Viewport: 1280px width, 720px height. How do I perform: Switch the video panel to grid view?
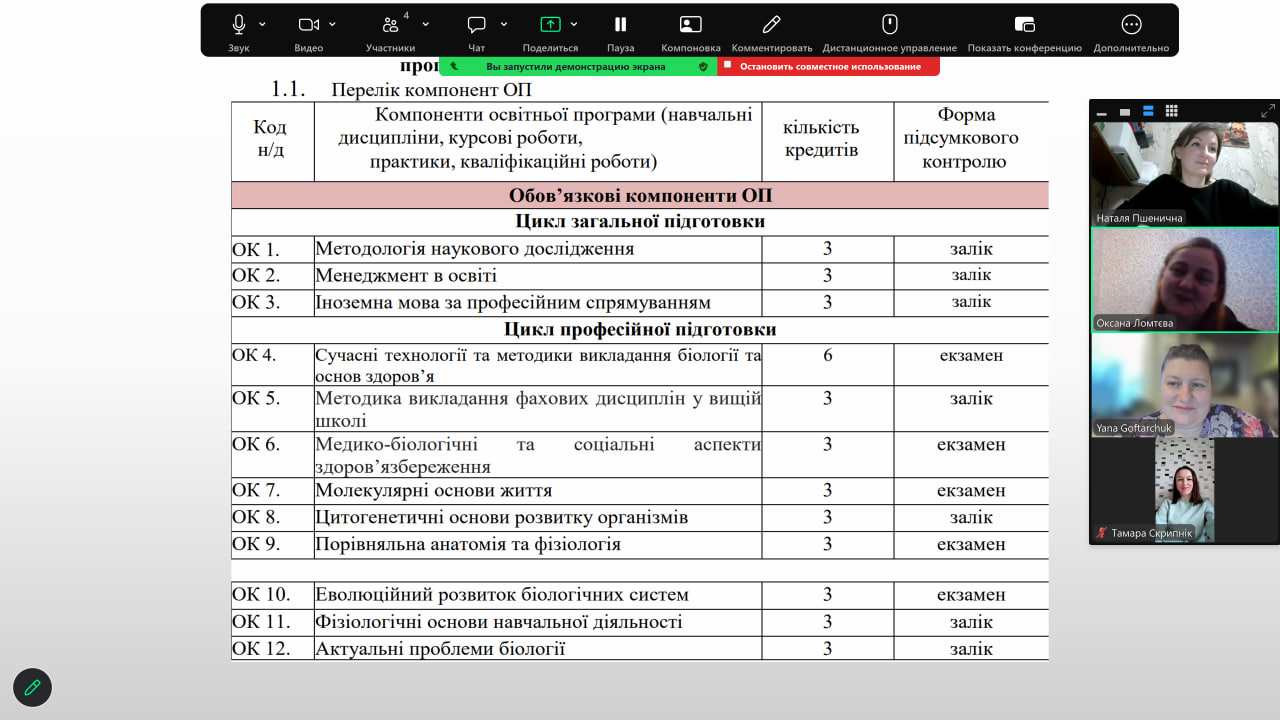click(x=1172, y=111)
